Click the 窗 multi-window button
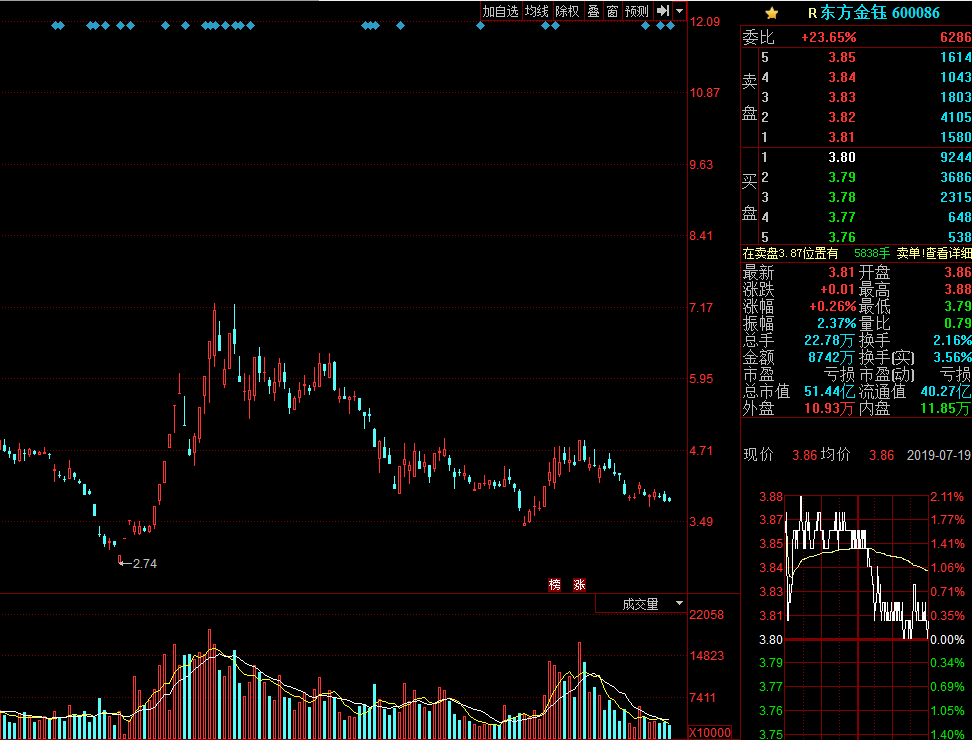Image resolution: width=972 pixels, height=740 pixels. point(612,11)
